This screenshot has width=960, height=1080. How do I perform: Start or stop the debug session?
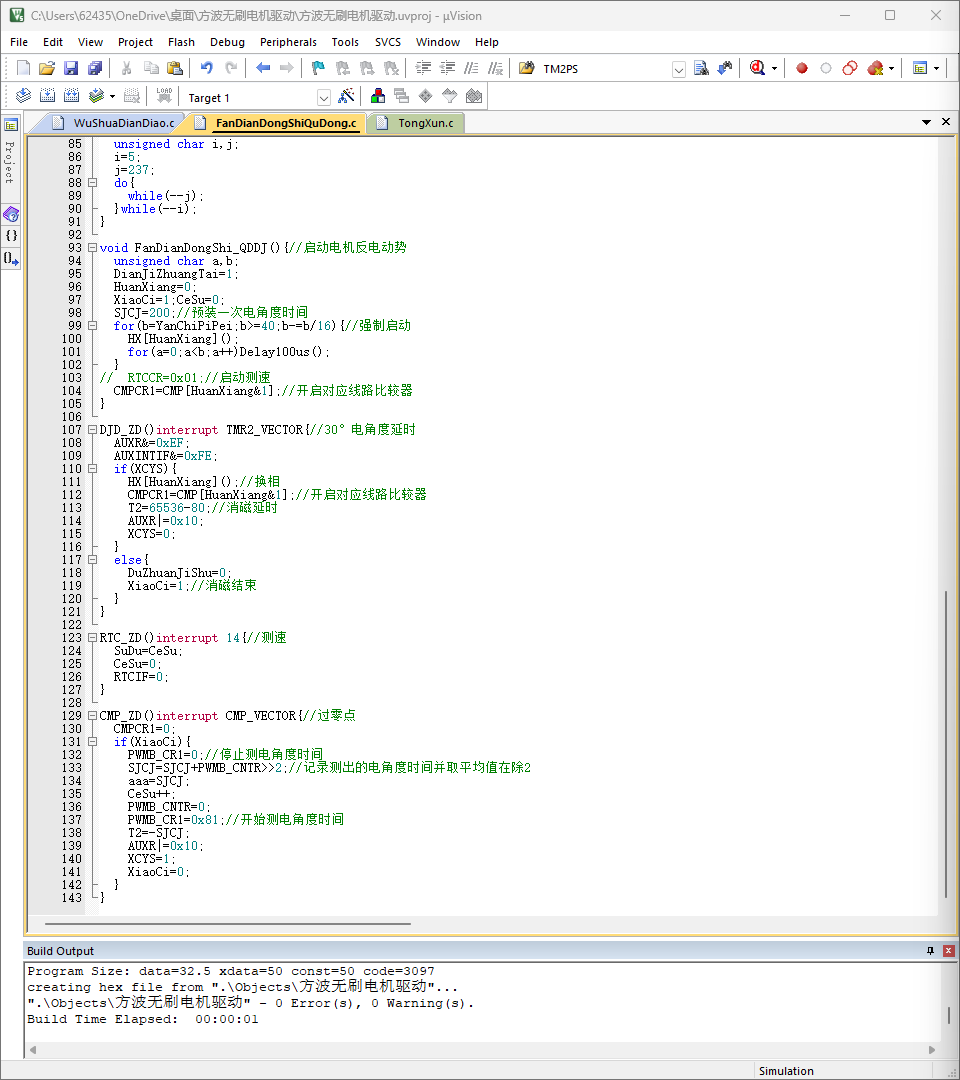(758, 68)
